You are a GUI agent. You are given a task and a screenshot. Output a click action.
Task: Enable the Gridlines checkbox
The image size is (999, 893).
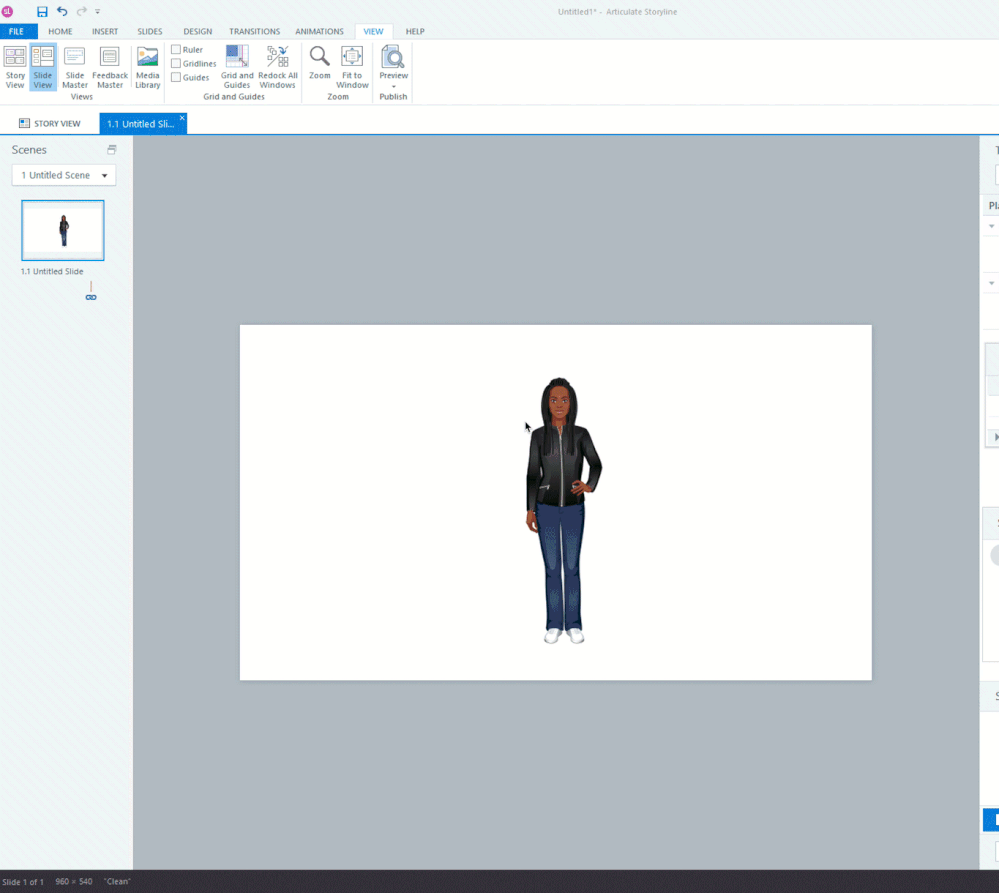click(x=176, y=64)
